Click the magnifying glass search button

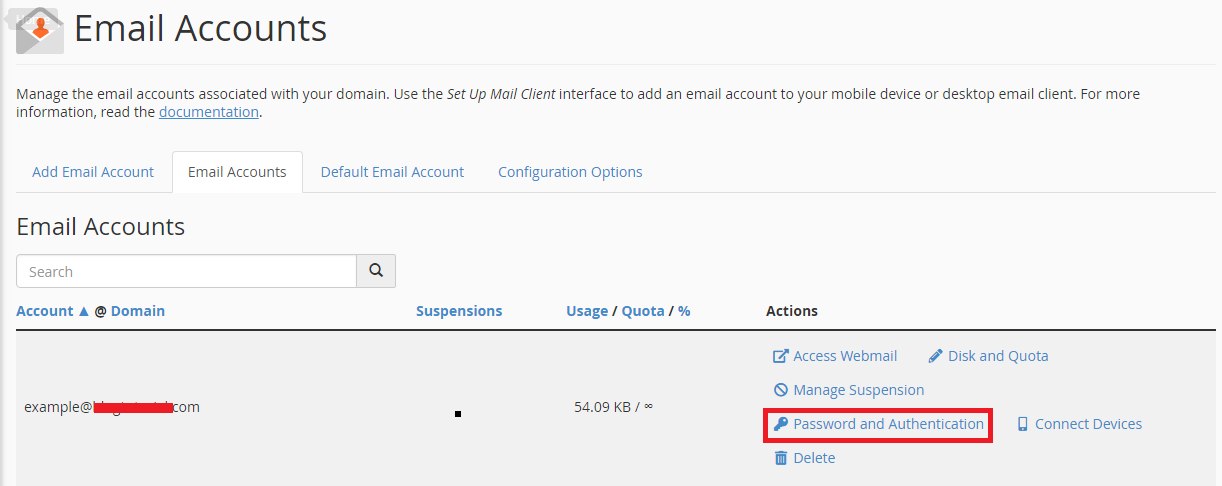coord(376,271)
